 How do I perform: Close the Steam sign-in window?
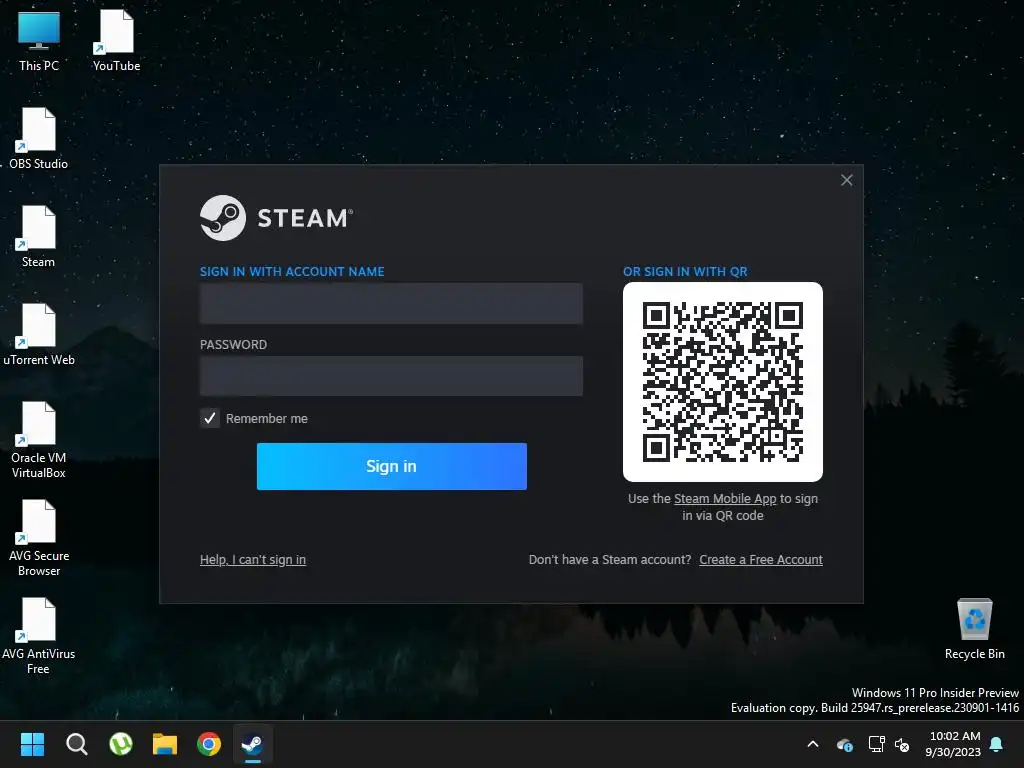846,180
